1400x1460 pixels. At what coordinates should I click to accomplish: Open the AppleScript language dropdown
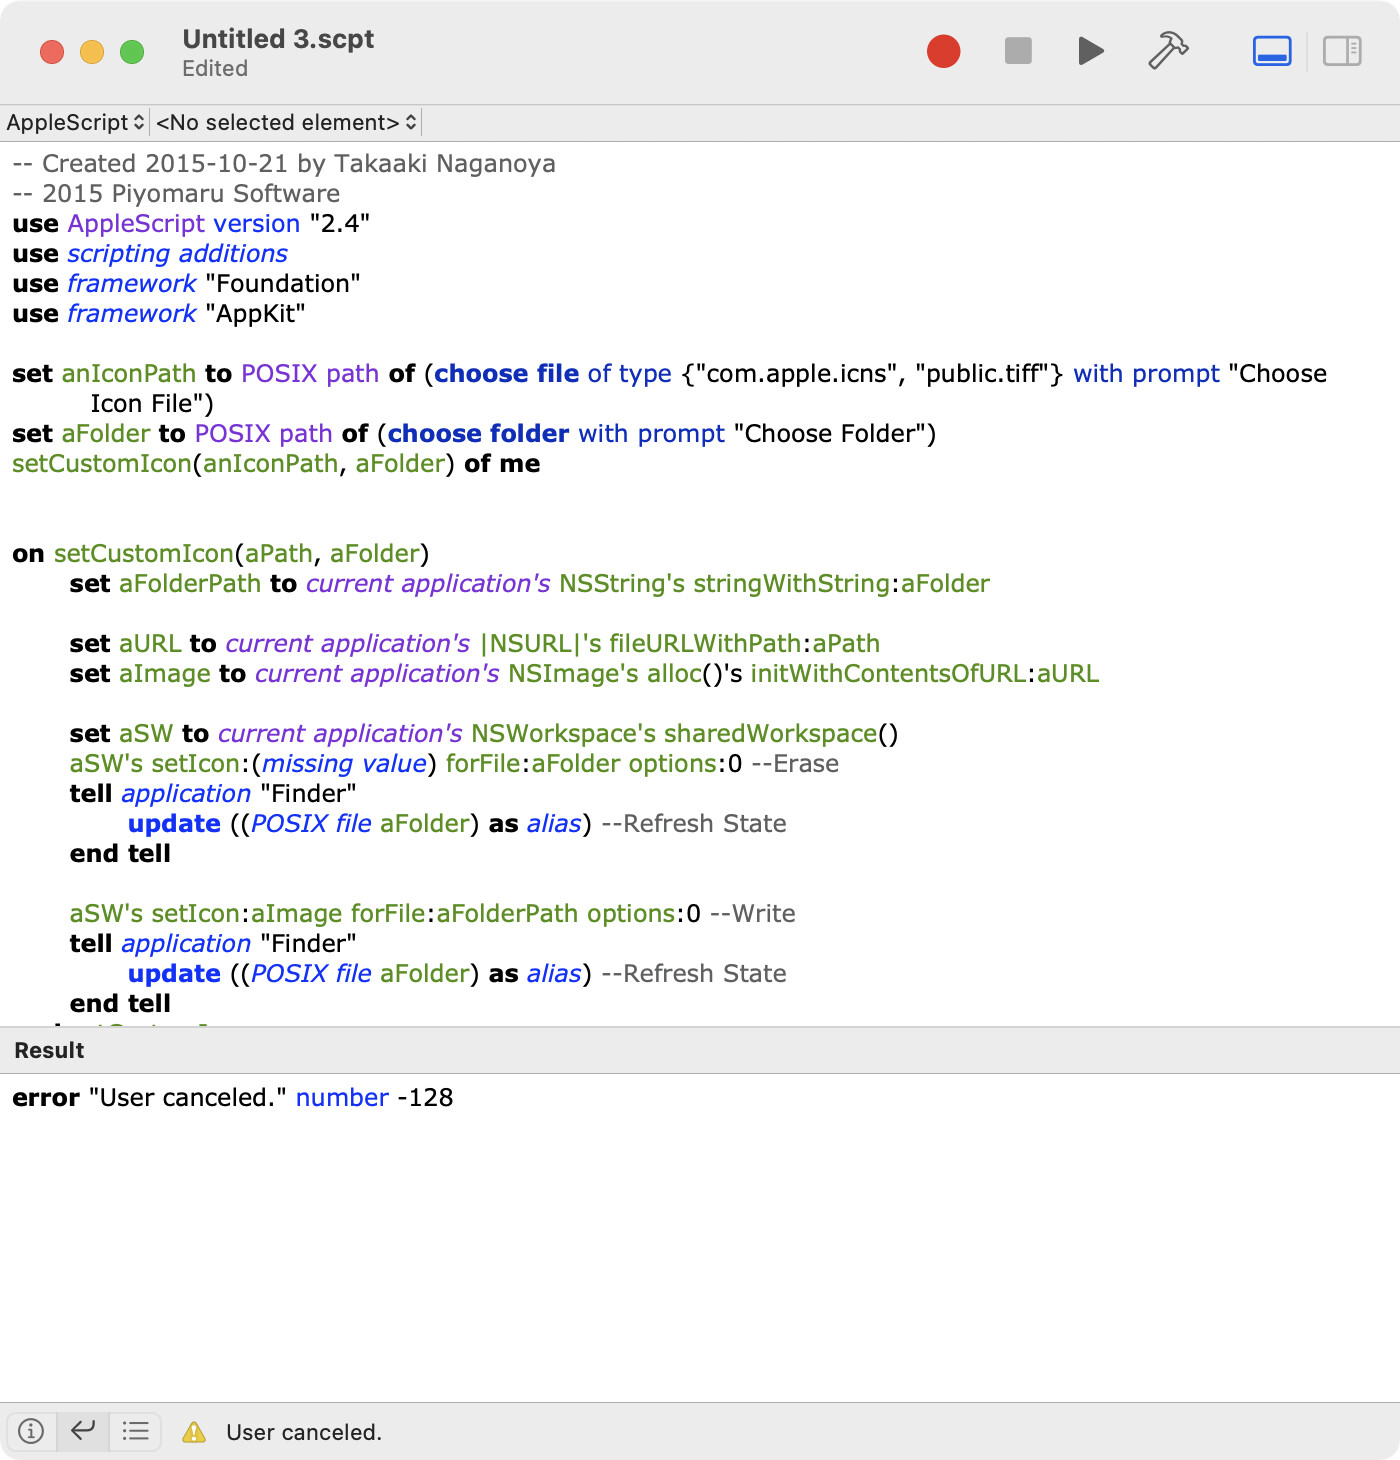[76, 123]
